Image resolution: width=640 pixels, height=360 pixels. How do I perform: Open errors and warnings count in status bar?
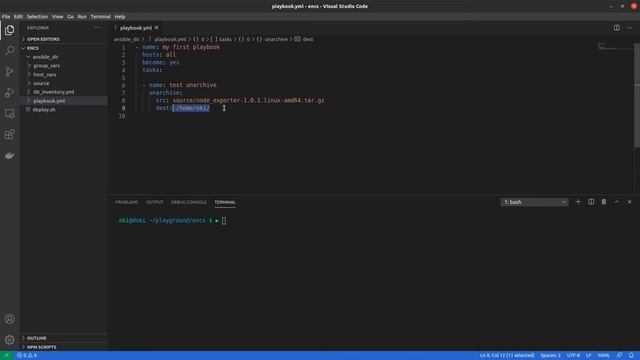[27, 356]
